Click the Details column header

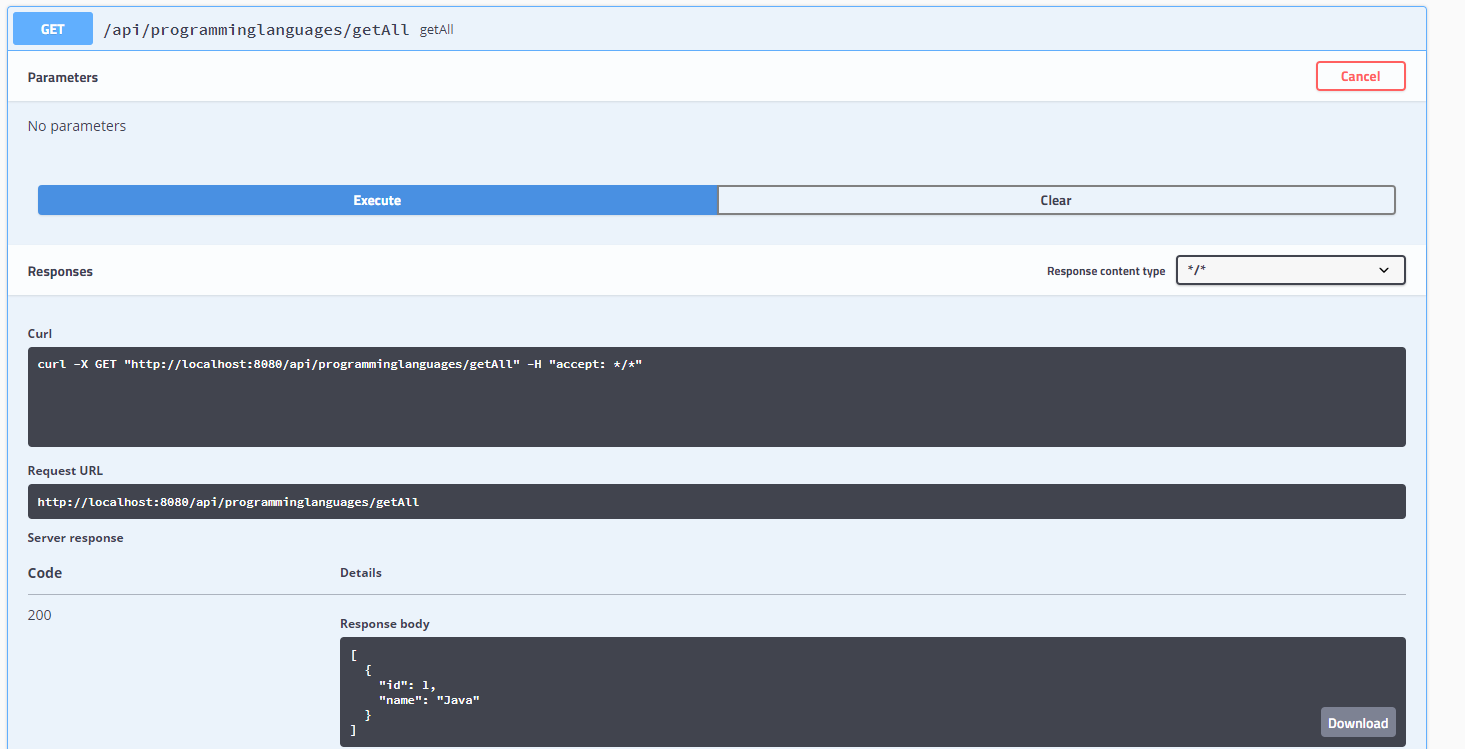click(360, 572)
